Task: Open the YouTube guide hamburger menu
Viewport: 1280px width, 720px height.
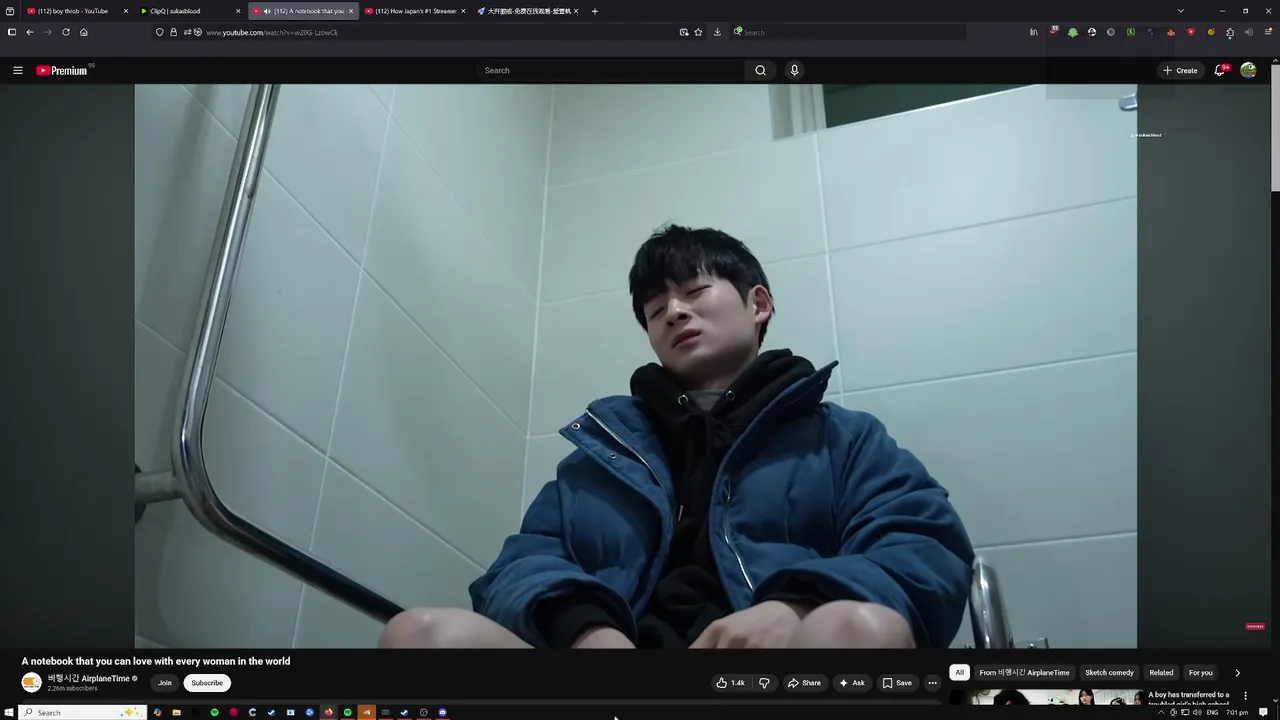Action: click(x=17, y=70)
